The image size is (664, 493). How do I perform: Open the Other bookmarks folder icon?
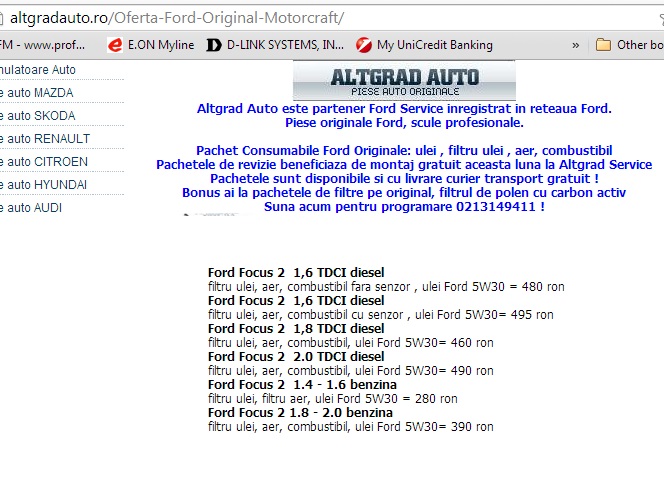pyautogui.click(x=603, y=45)
